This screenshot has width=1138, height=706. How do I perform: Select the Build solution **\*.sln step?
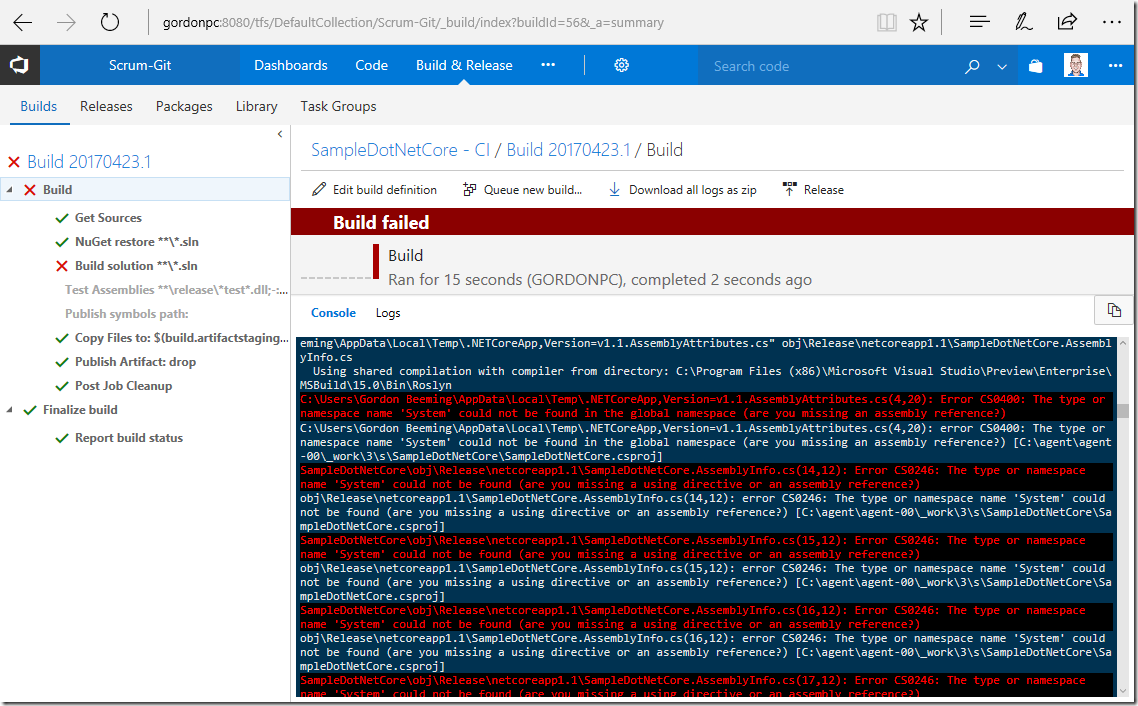point(136,266)
